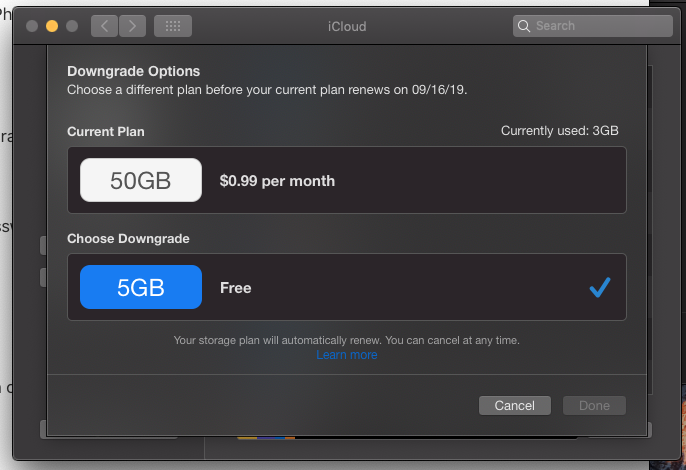This screenshot has height=470, width=686.
Task: Toggle the blue checkmark on the Free plan
Action: click(600, 288)
